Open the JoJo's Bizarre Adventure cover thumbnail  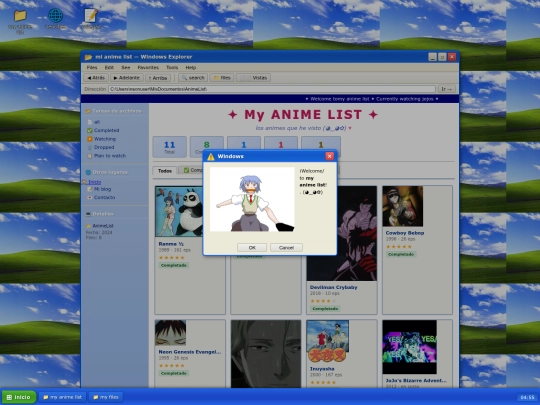(x=409, y=347)
